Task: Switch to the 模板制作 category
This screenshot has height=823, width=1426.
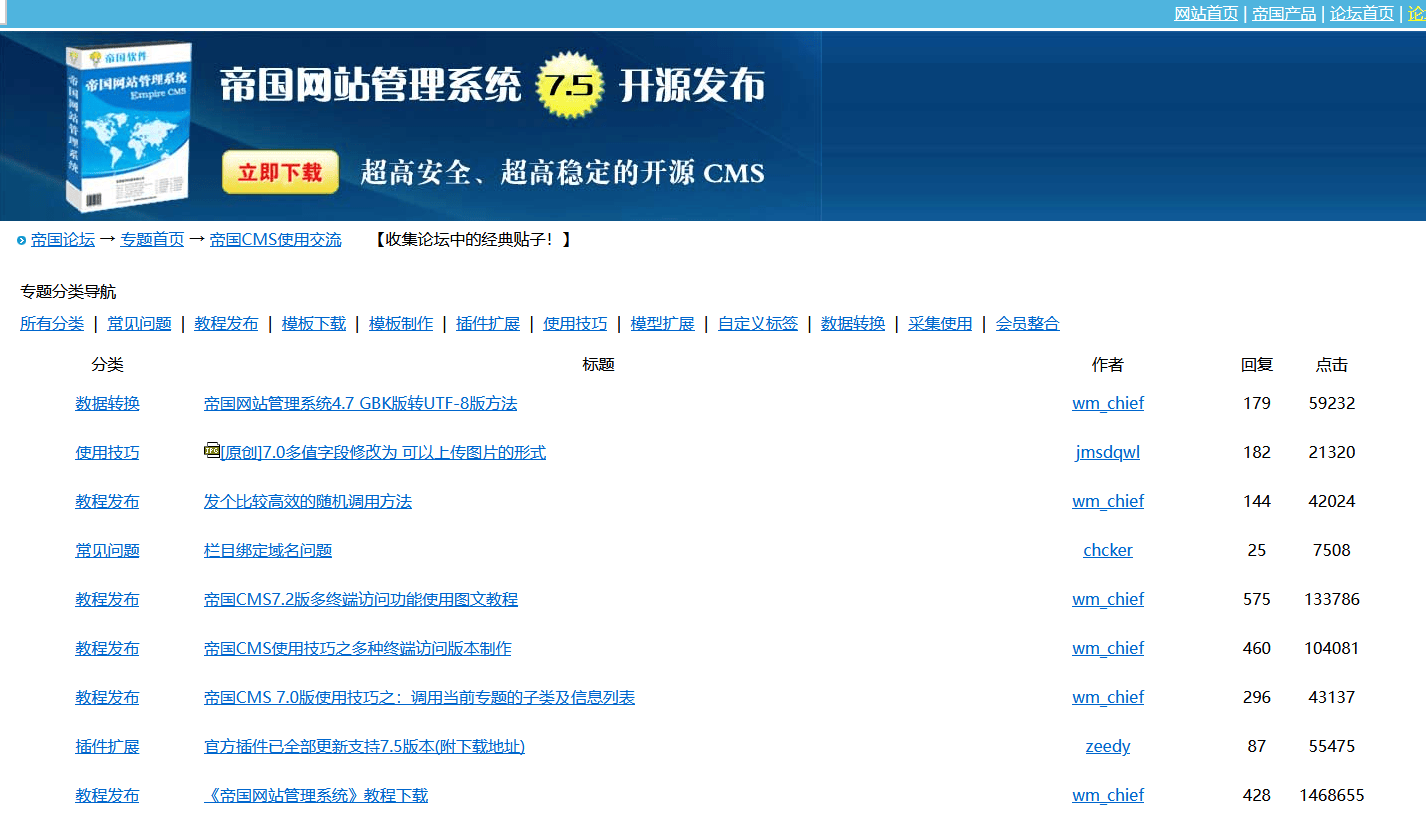Action: 401,324
